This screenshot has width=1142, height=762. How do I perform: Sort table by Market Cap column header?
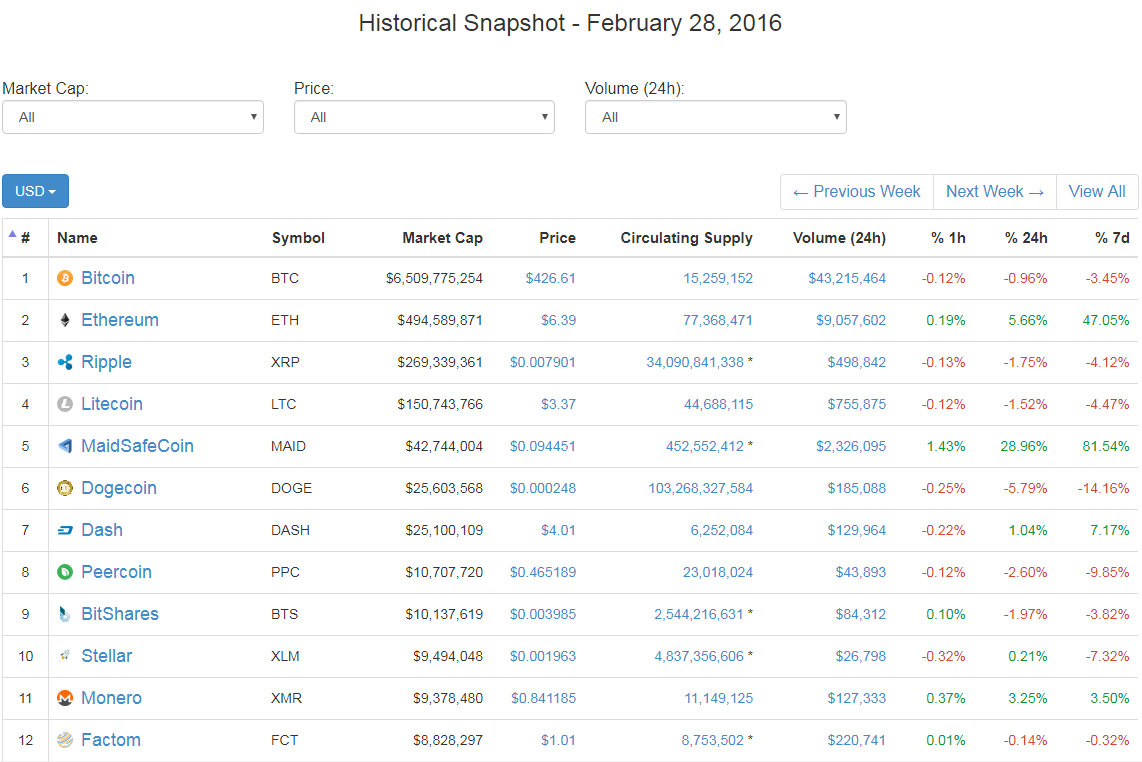442,238
